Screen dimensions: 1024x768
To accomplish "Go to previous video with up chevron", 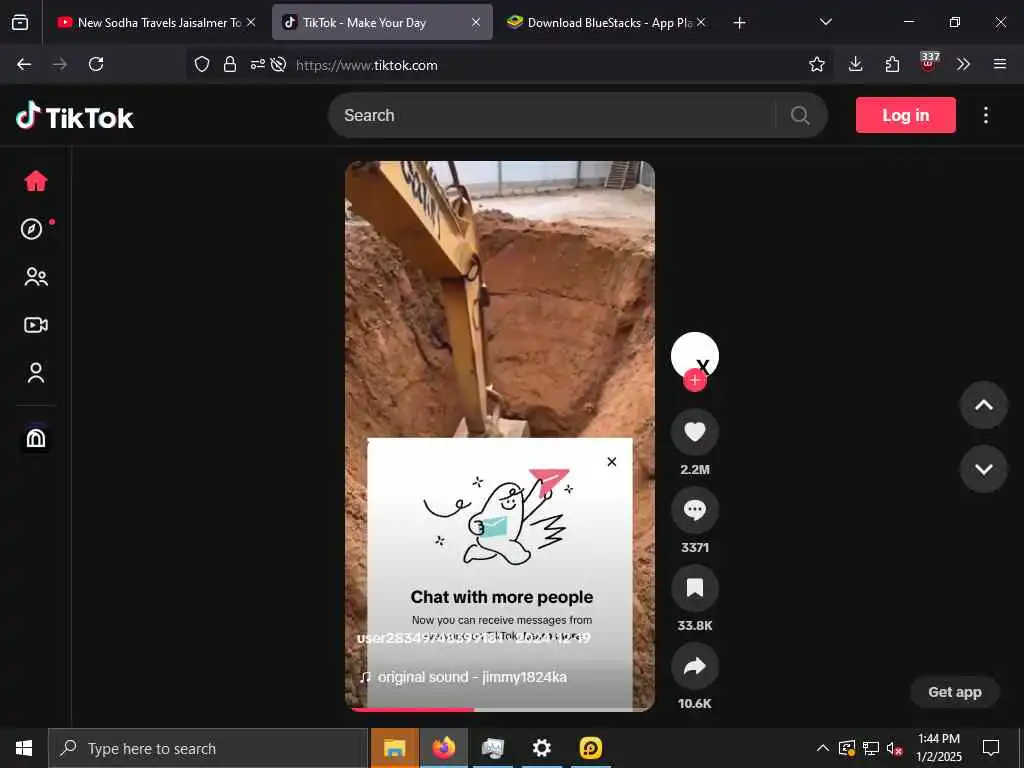I will [984, 405].
